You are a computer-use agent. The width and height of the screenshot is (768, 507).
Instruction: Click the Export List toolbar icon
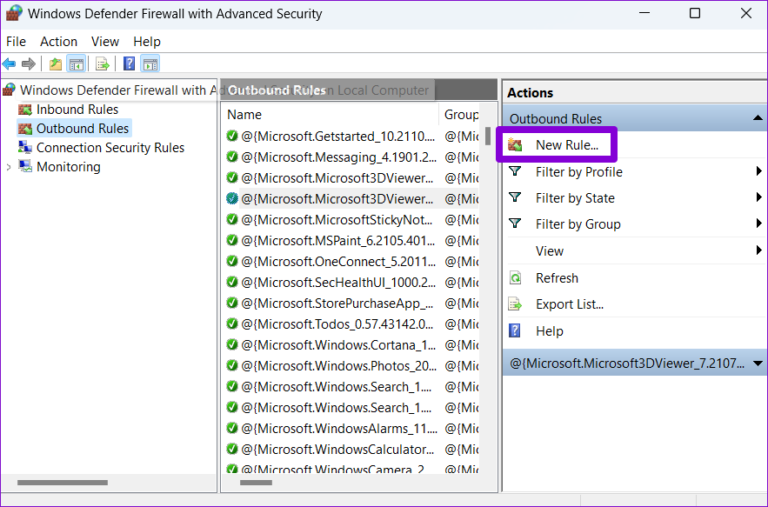pos(102,64)
